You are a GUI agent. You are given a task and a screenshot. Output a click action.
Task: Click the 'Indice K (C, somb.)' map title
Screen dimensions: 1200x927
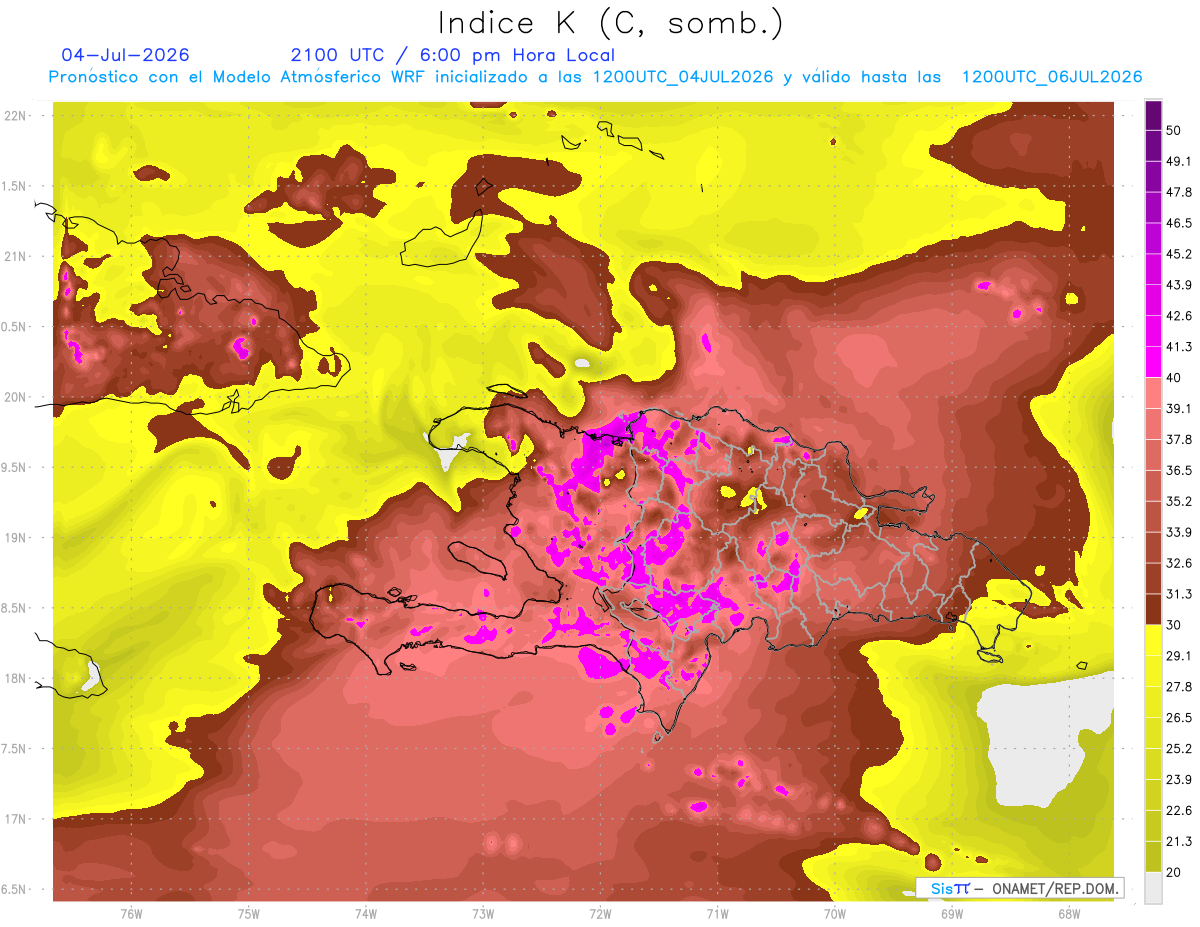tap(611, 23)
